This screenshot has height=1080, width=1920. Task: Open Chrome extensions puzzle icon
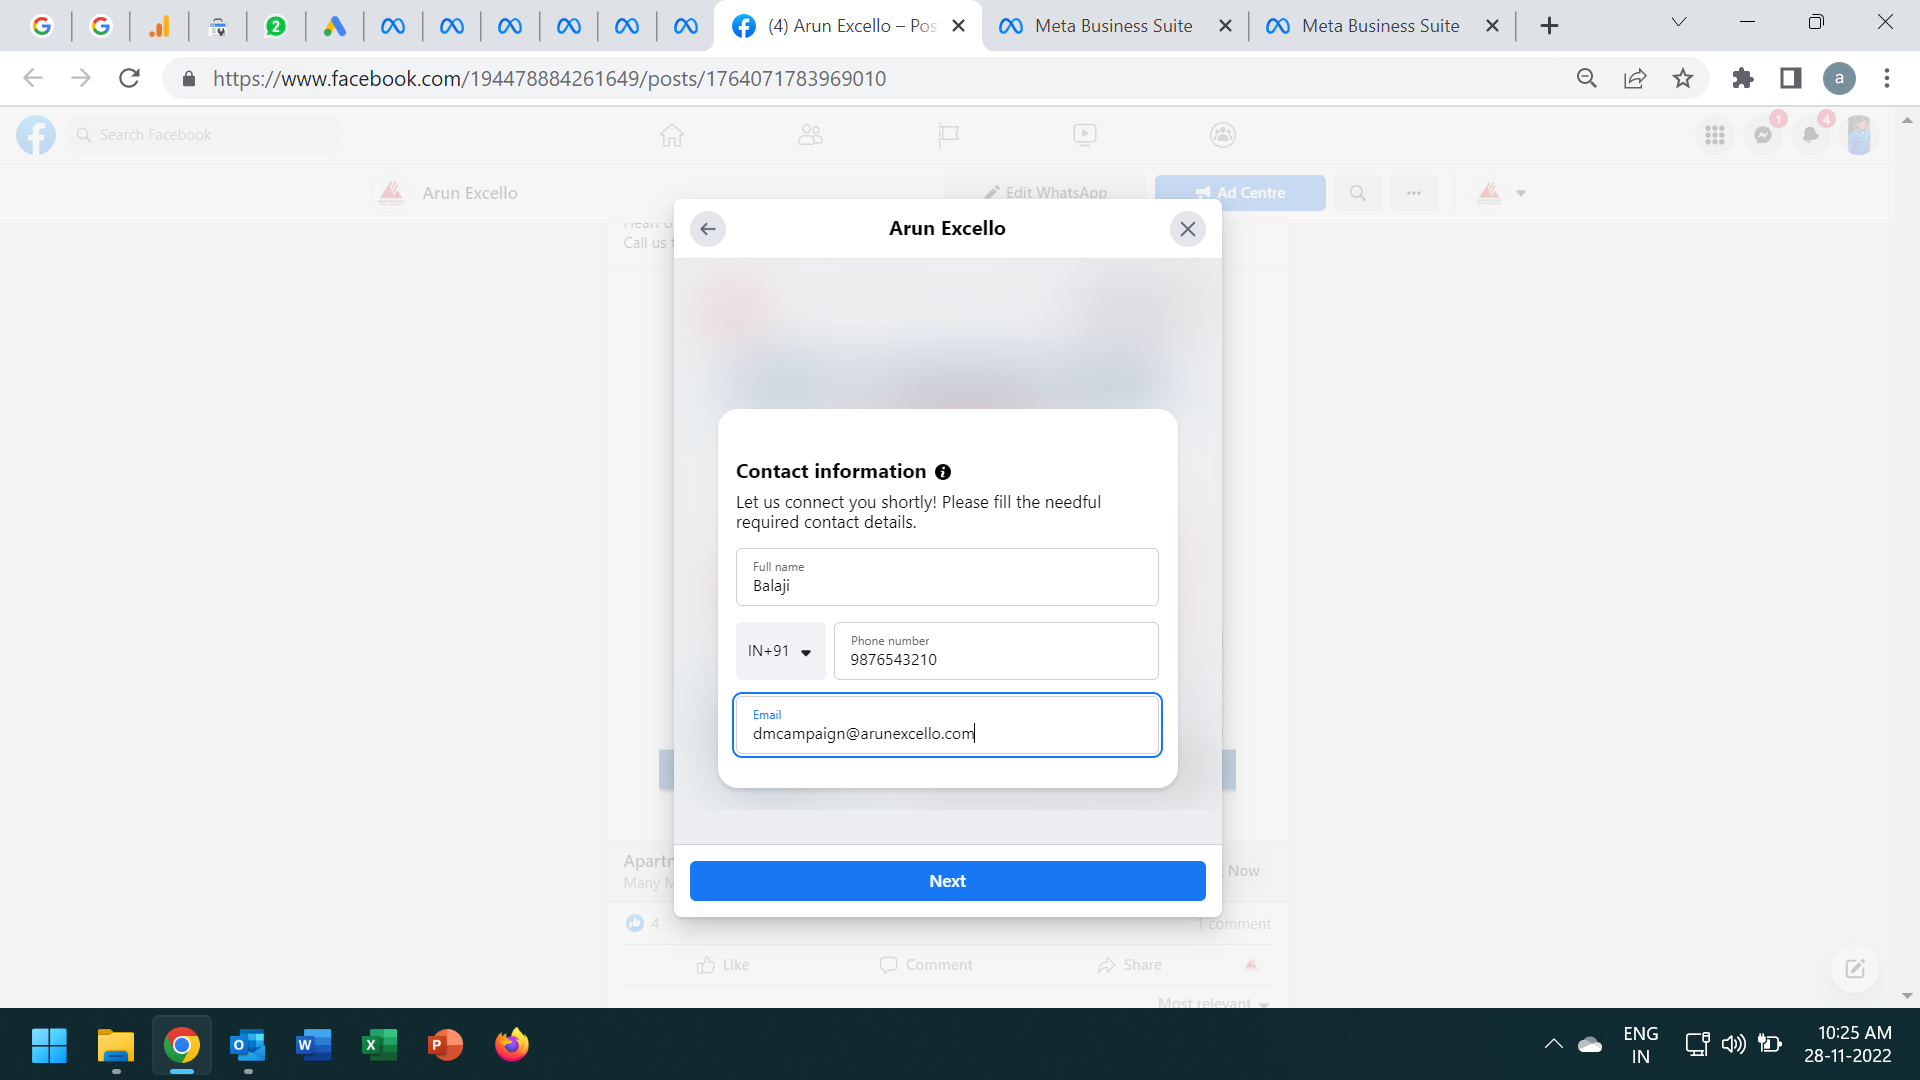(x=1743, y=78)
